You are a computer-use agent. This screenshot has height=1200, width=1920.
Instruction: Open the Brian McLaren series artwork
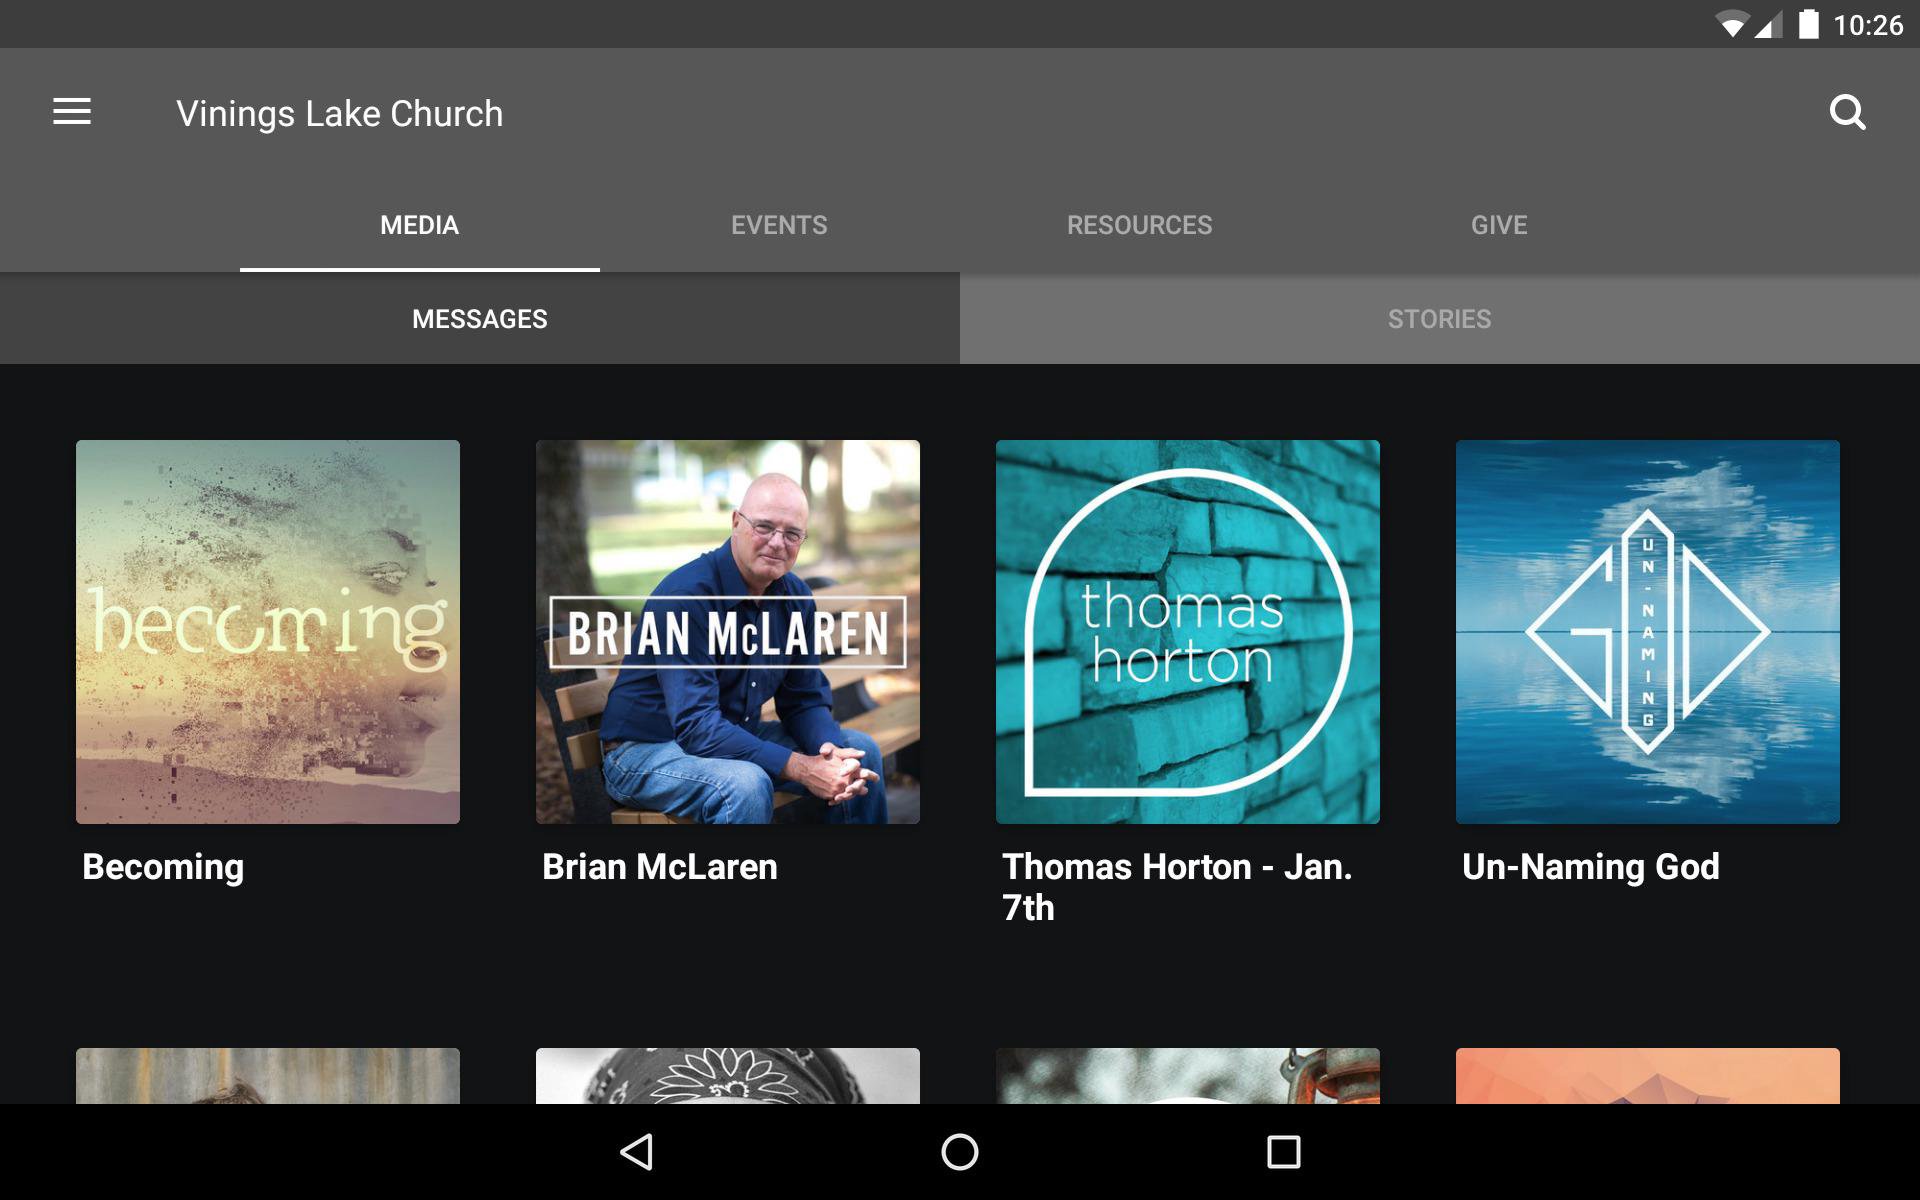pos(728,632)
